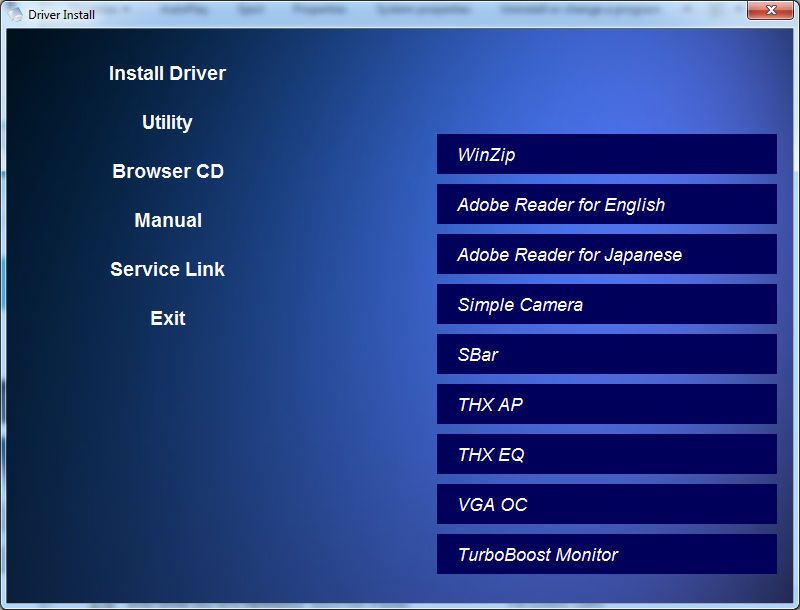The width and height of the screenshot is (800, 610).
Task: Click the Driver Install window icon in title bar
Action: 14,14
